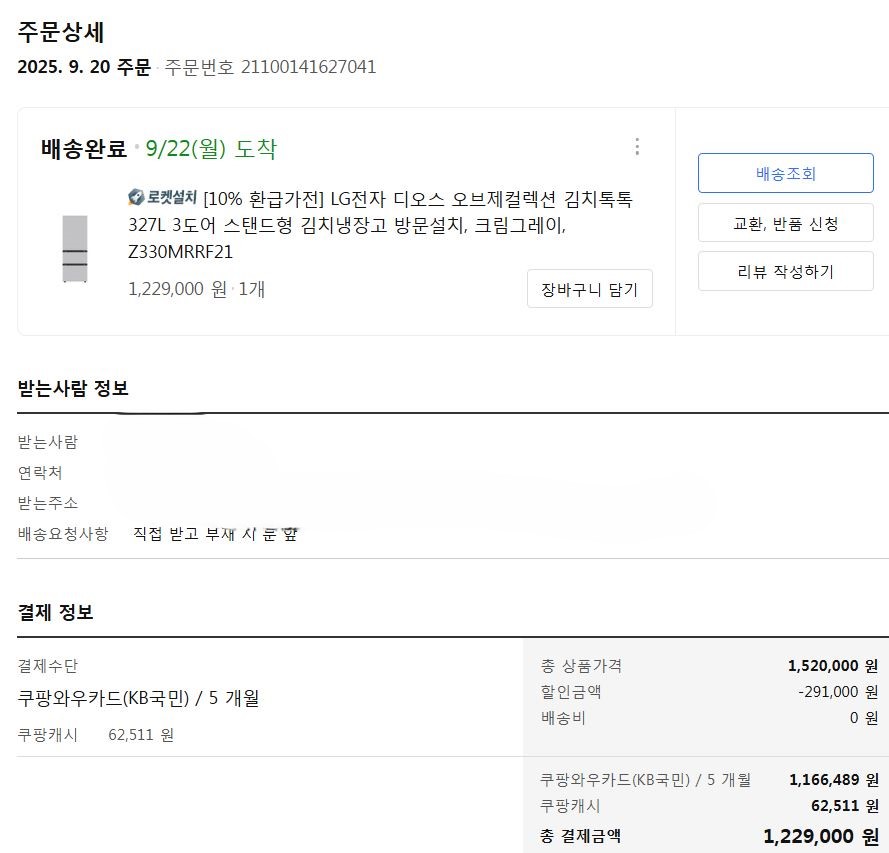Viewport: 889px width, 853px height.
Task: Click the 총 결제금액 1,229,000 원 total
Action: coord(820,836)
